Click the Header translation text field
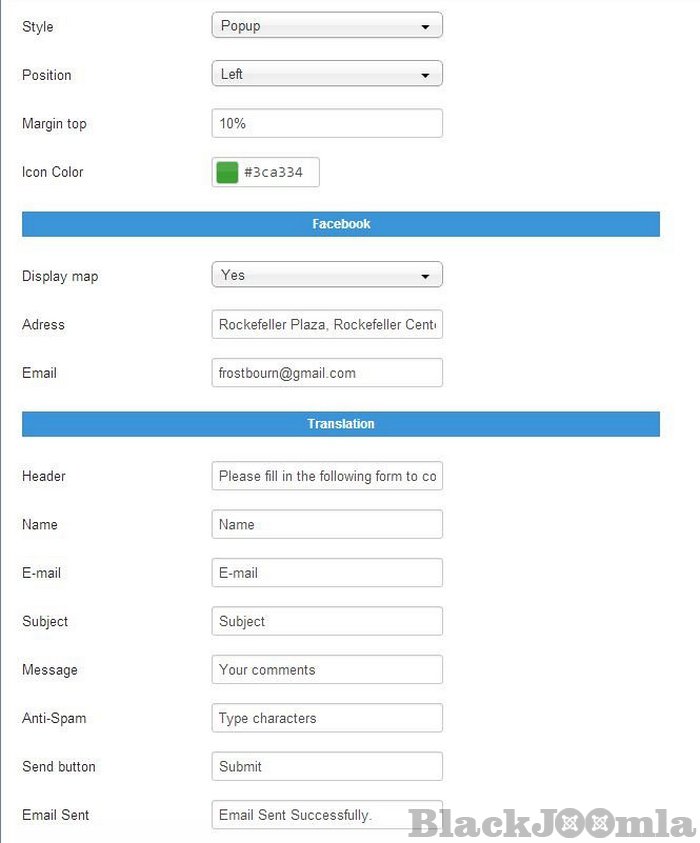The image size is (700, 843). (327, 476)
